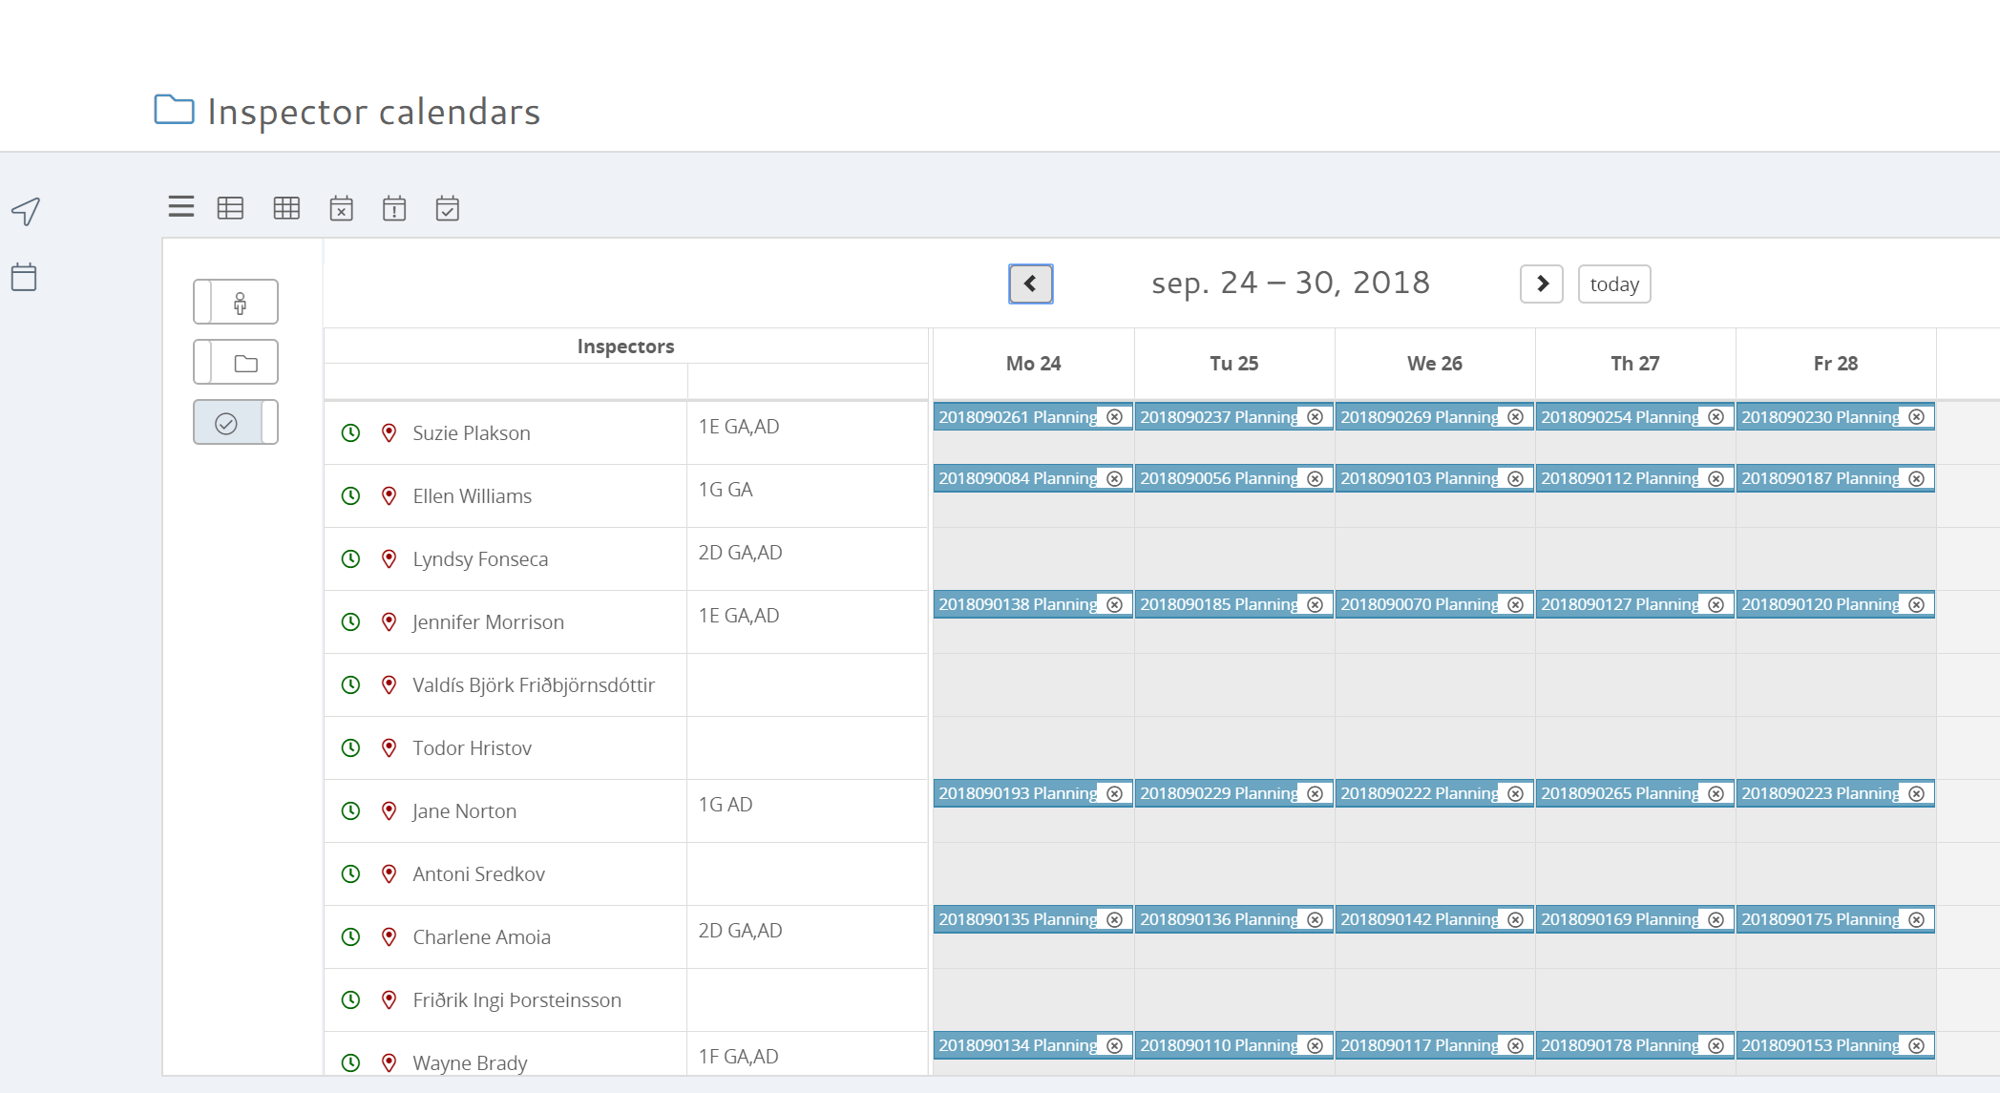Click the calendar with checkmark icon

click(447, 208)
